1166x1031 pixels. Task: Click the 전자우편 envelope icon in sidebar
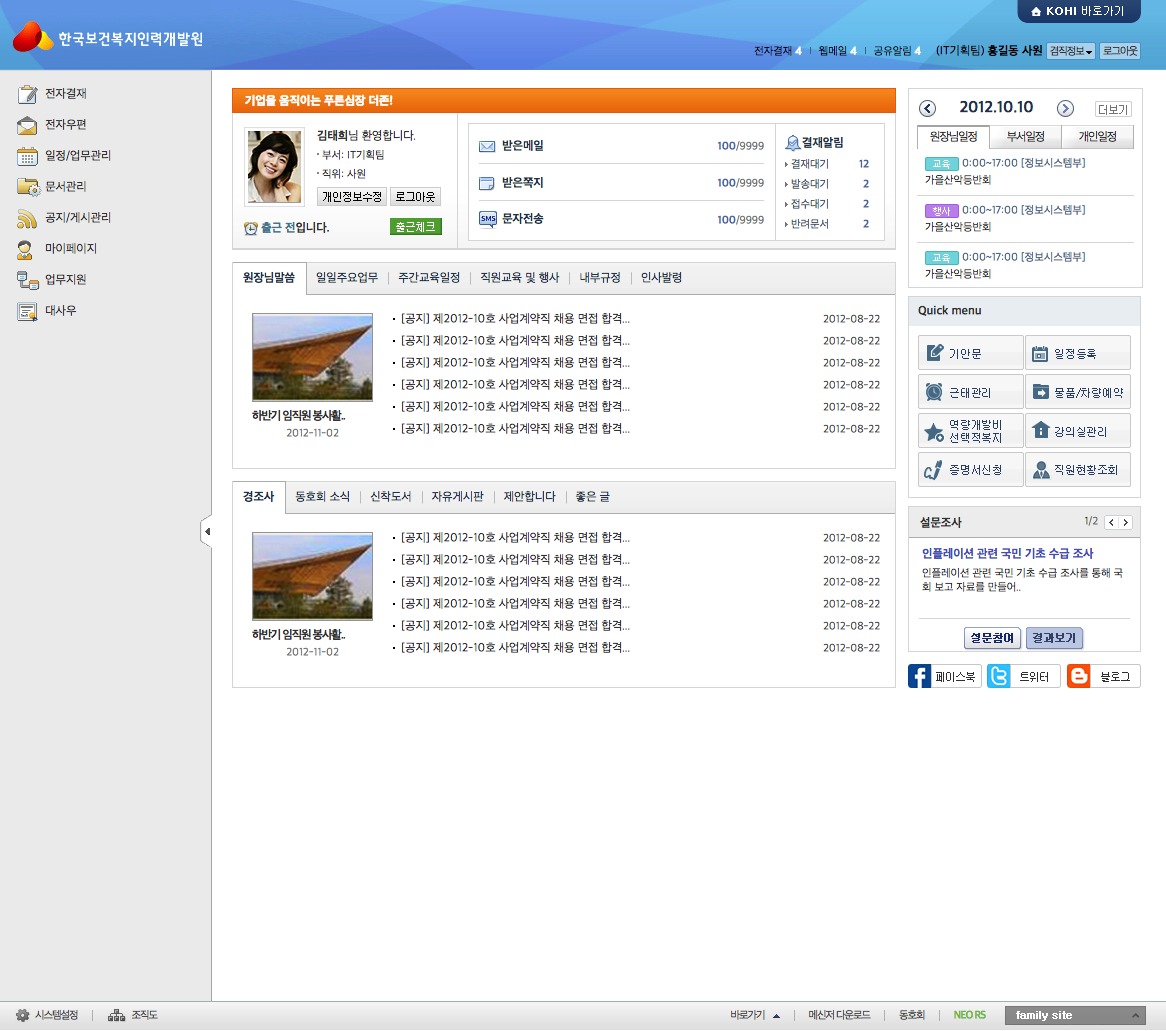27,125
